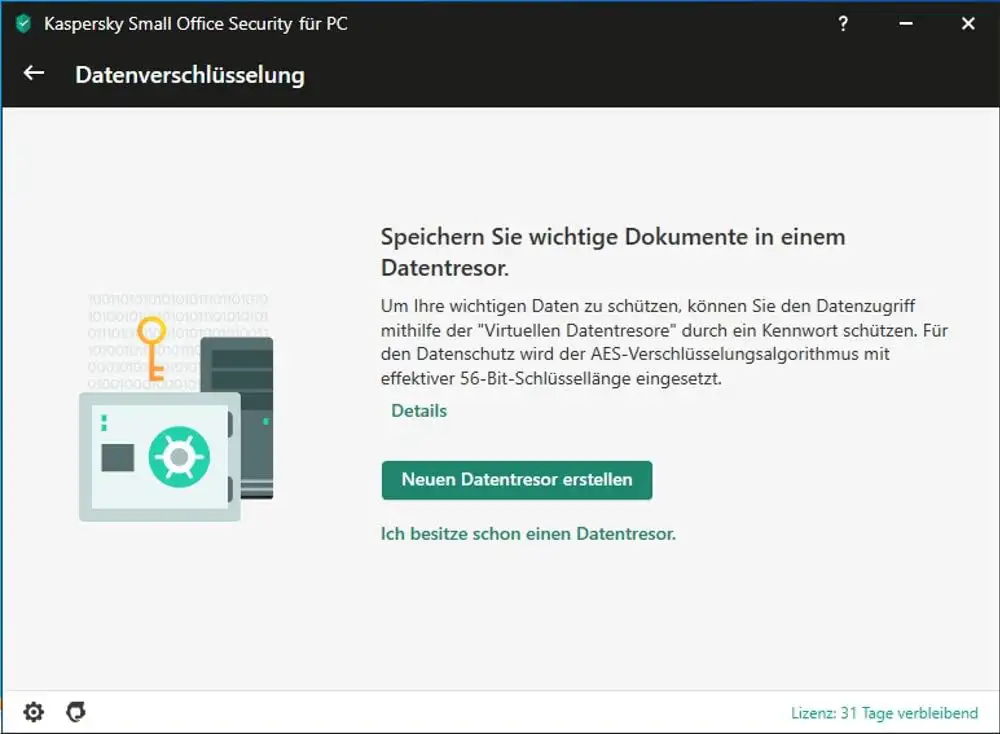Click the 'Speichern Sie wichtige Dokumente' heading
Image resolution: width=1000 pixels, height=734 pixels.
[x=612, y=252]
